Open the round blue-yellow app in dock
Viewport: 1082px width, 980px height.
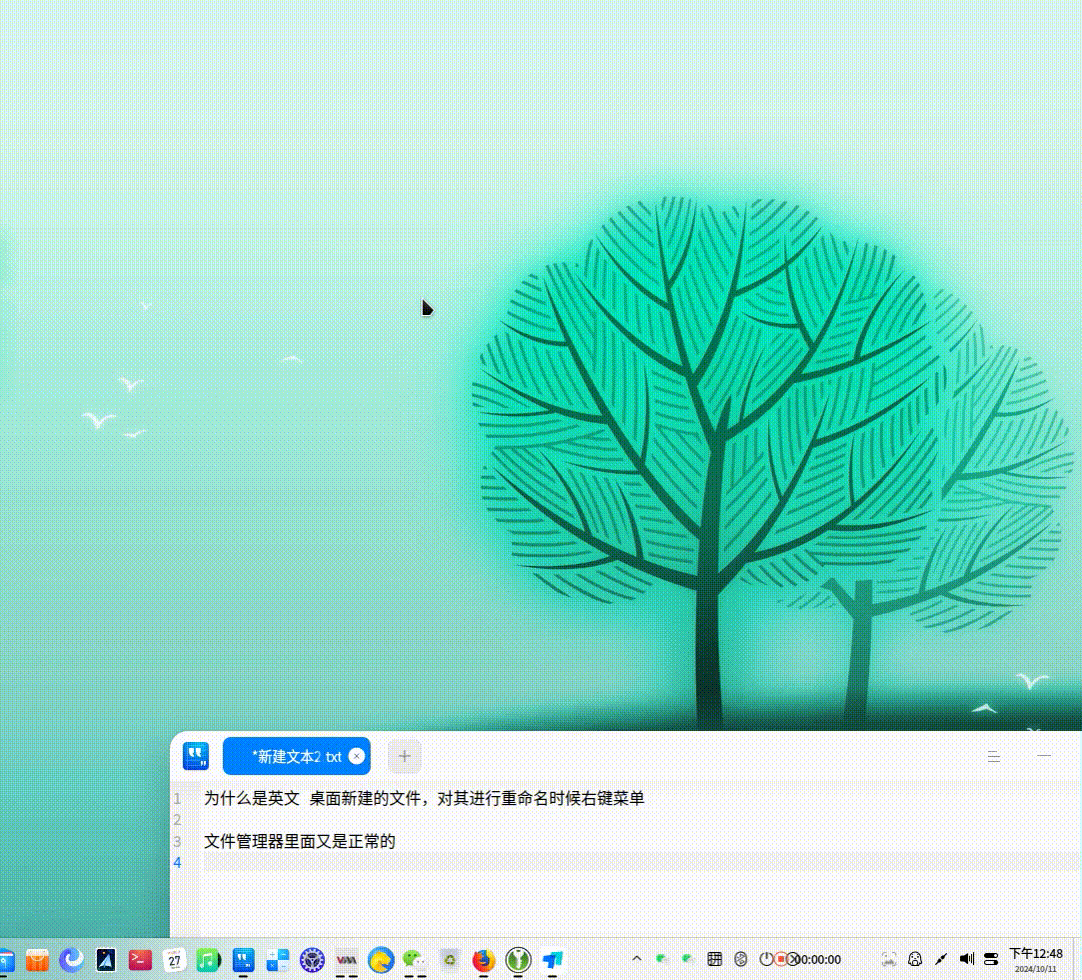click(381, 960)
